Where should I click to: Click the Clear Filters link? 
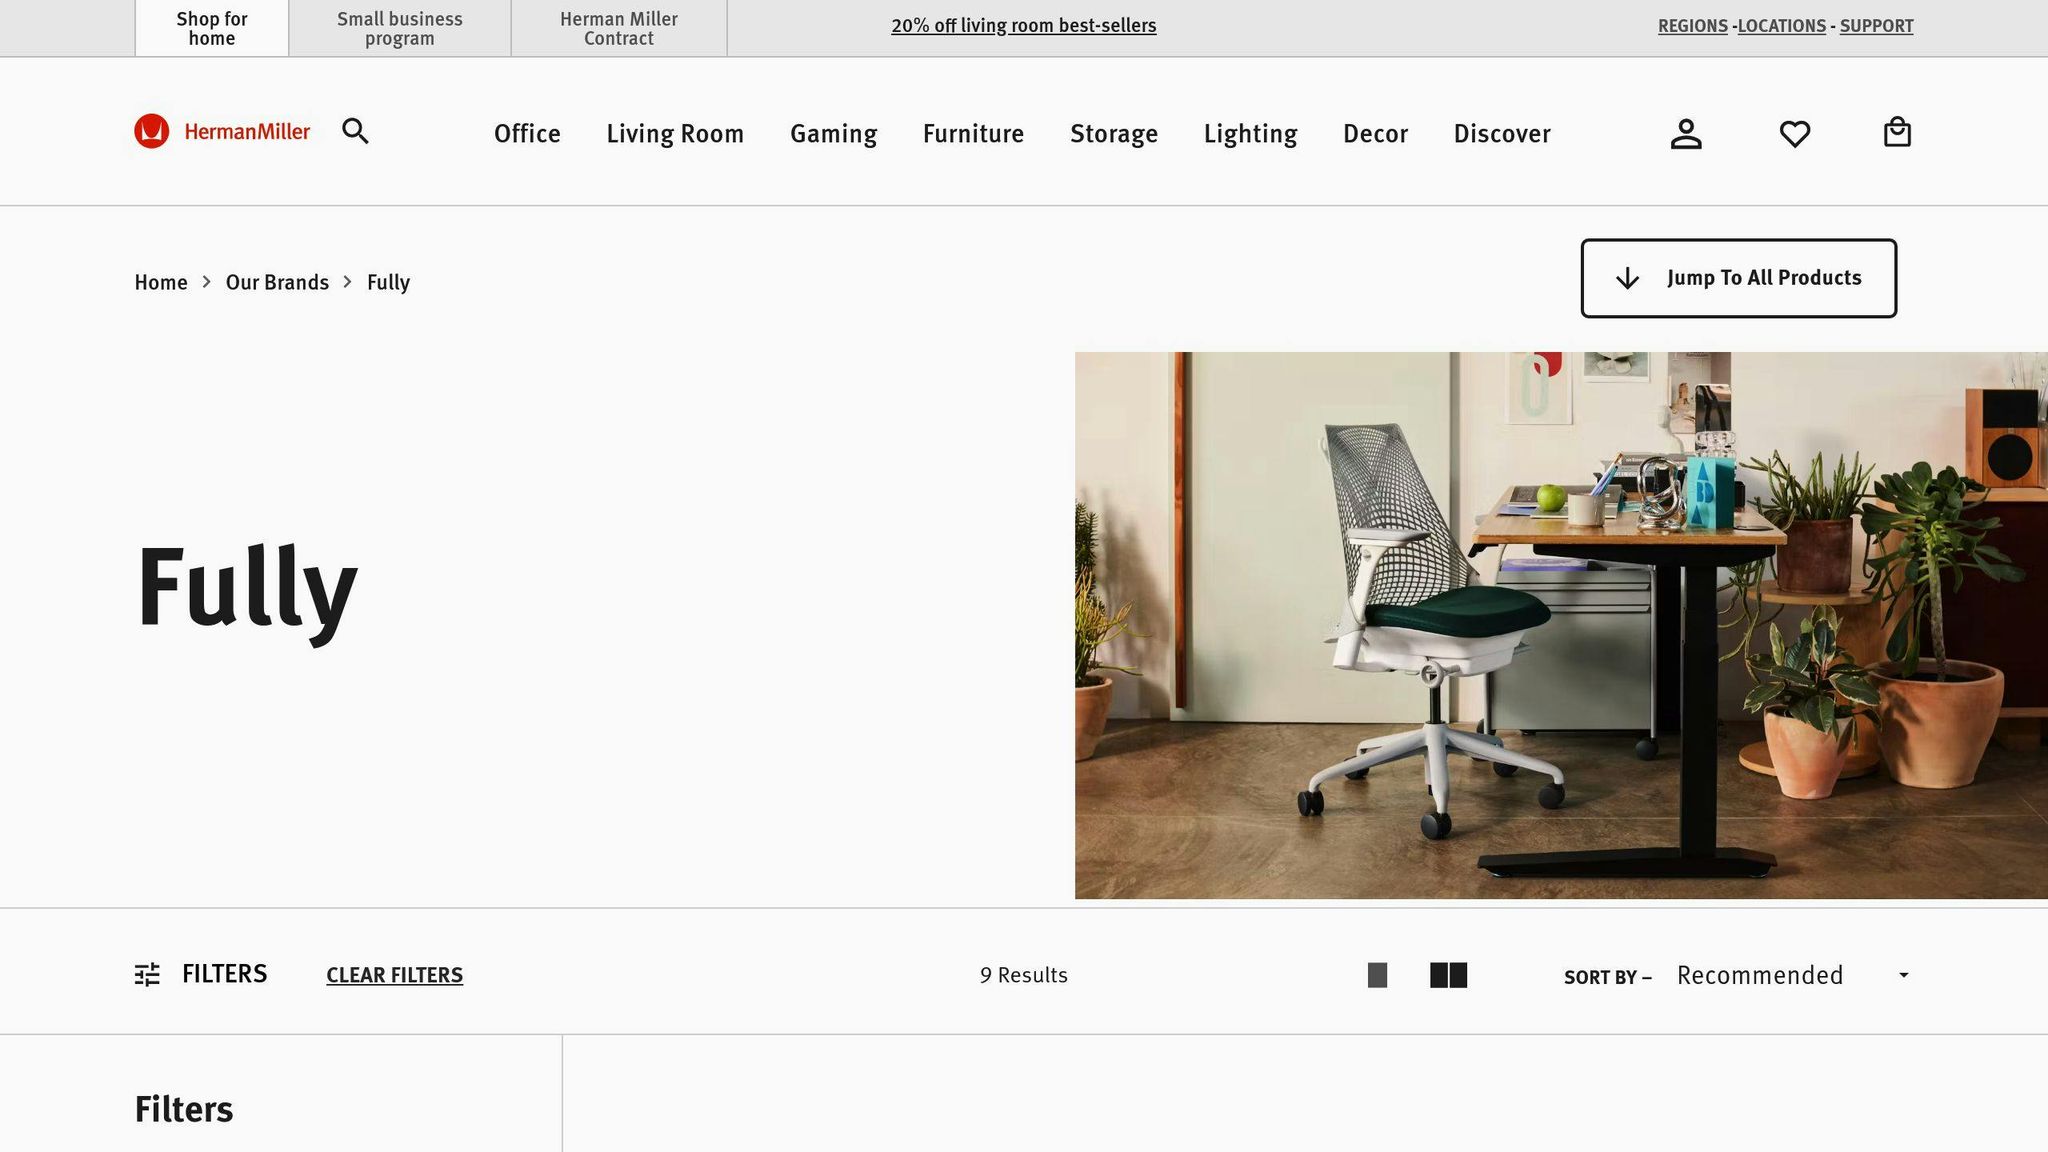395,975
